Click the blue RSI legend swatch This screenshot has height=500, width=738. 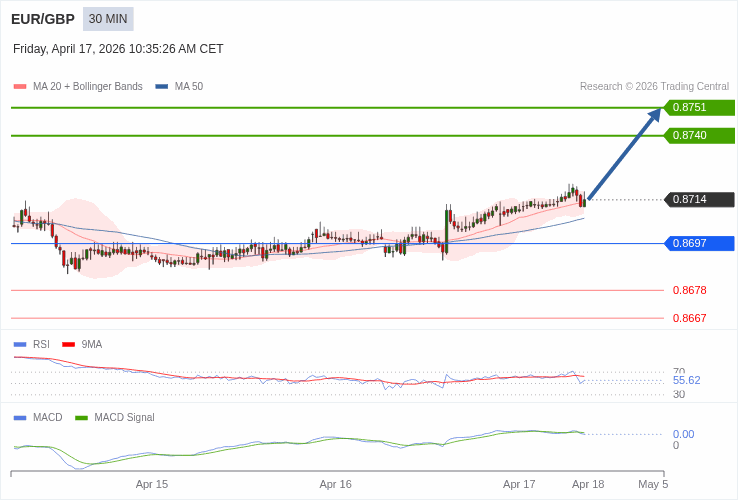pyautogui.click(x=20, y=345)
